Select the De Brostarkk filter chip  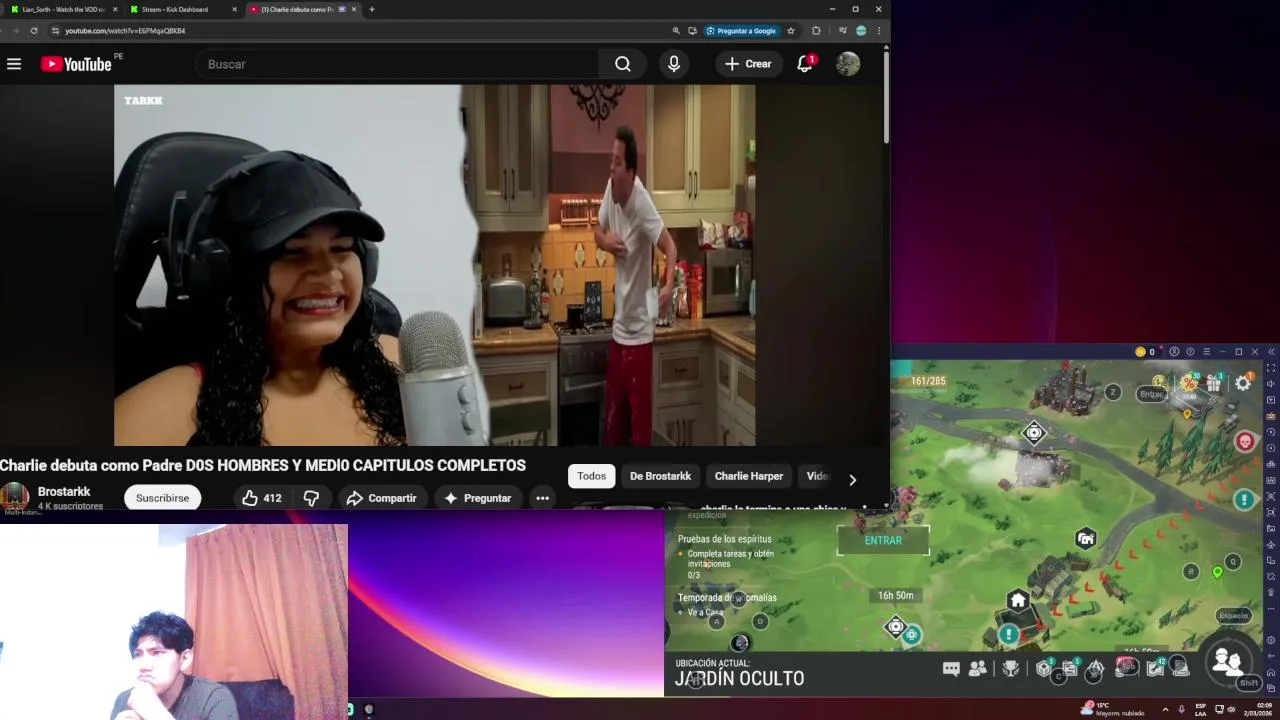[x=660, y=476]
